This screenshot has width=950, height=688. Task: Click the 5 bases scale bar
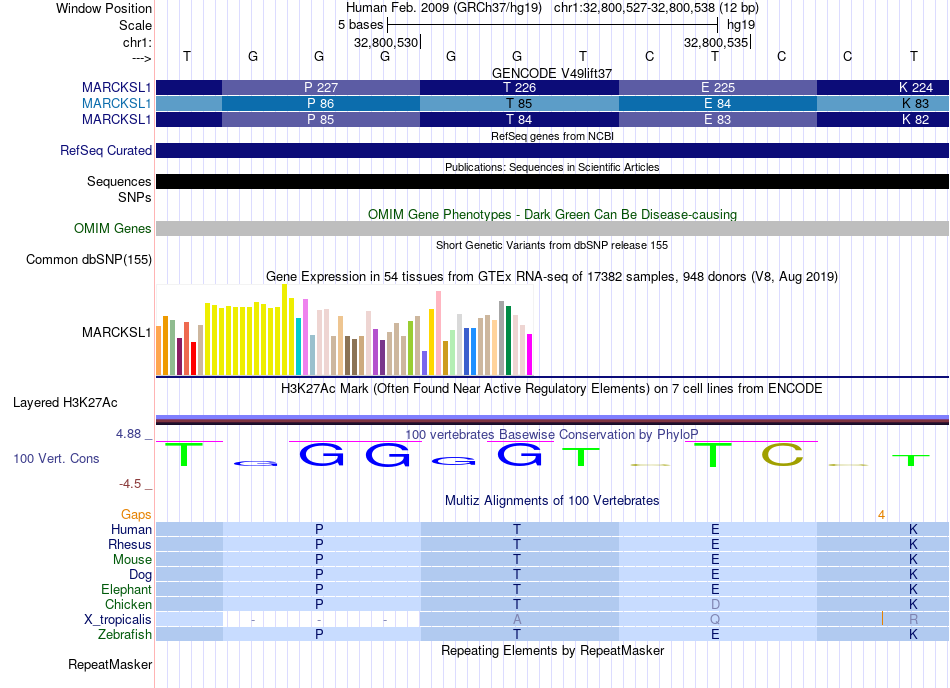point(552,25)
